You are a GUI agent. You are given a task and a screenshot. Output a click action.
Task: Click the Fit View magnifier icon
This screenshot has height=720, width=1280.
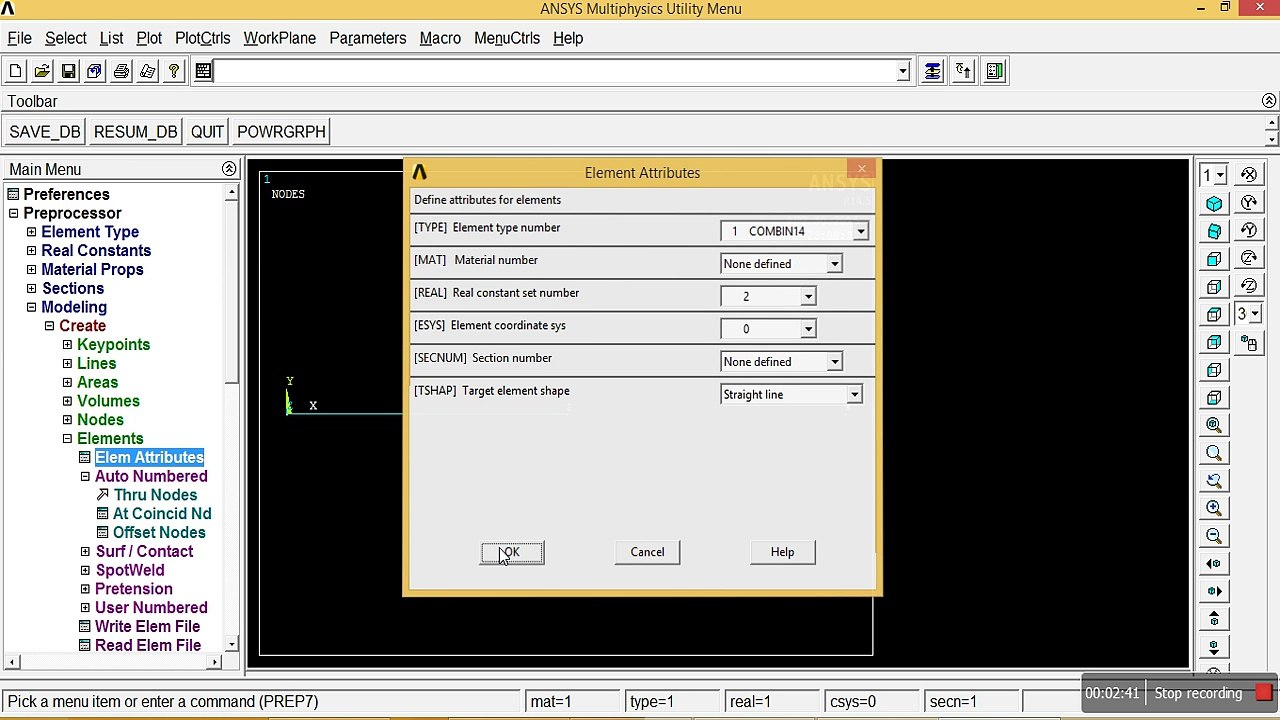(1214, 425)
